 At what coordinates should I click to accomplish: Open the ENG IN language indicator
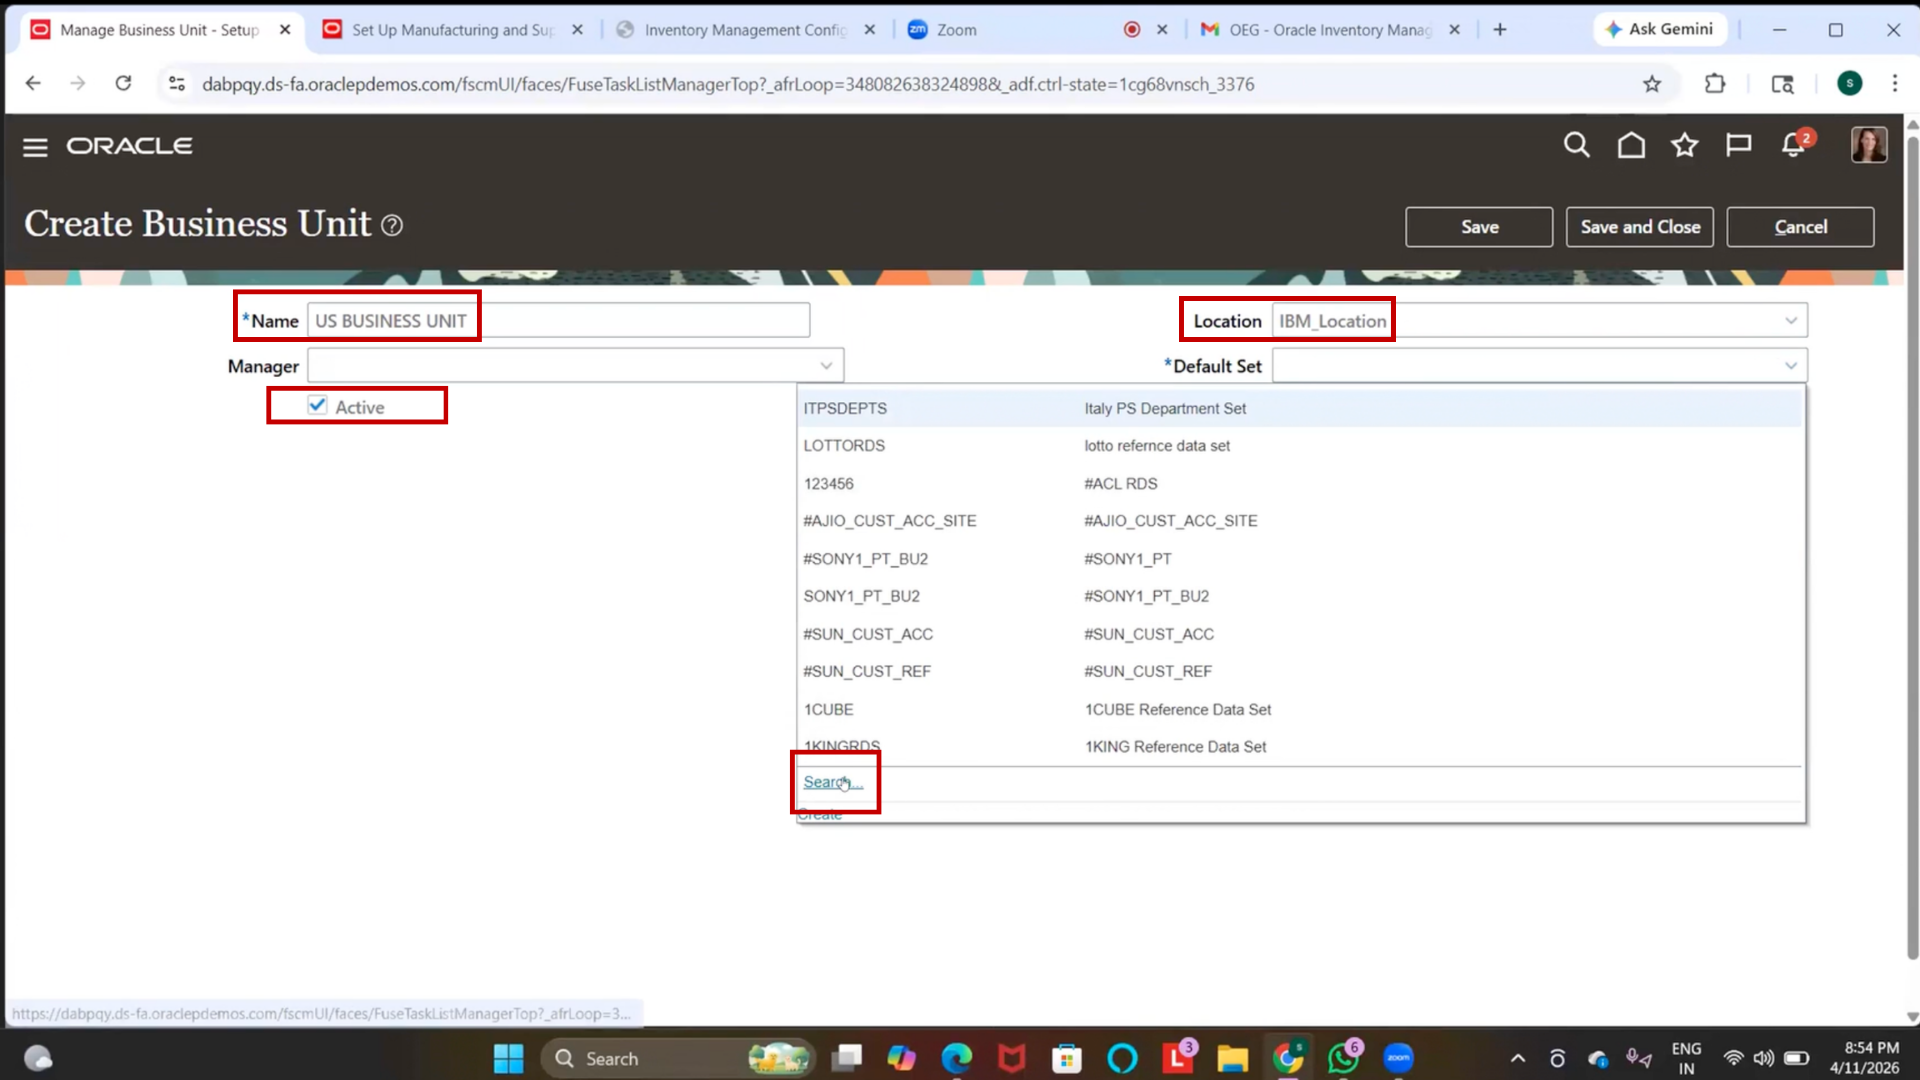[1686, 1058]
